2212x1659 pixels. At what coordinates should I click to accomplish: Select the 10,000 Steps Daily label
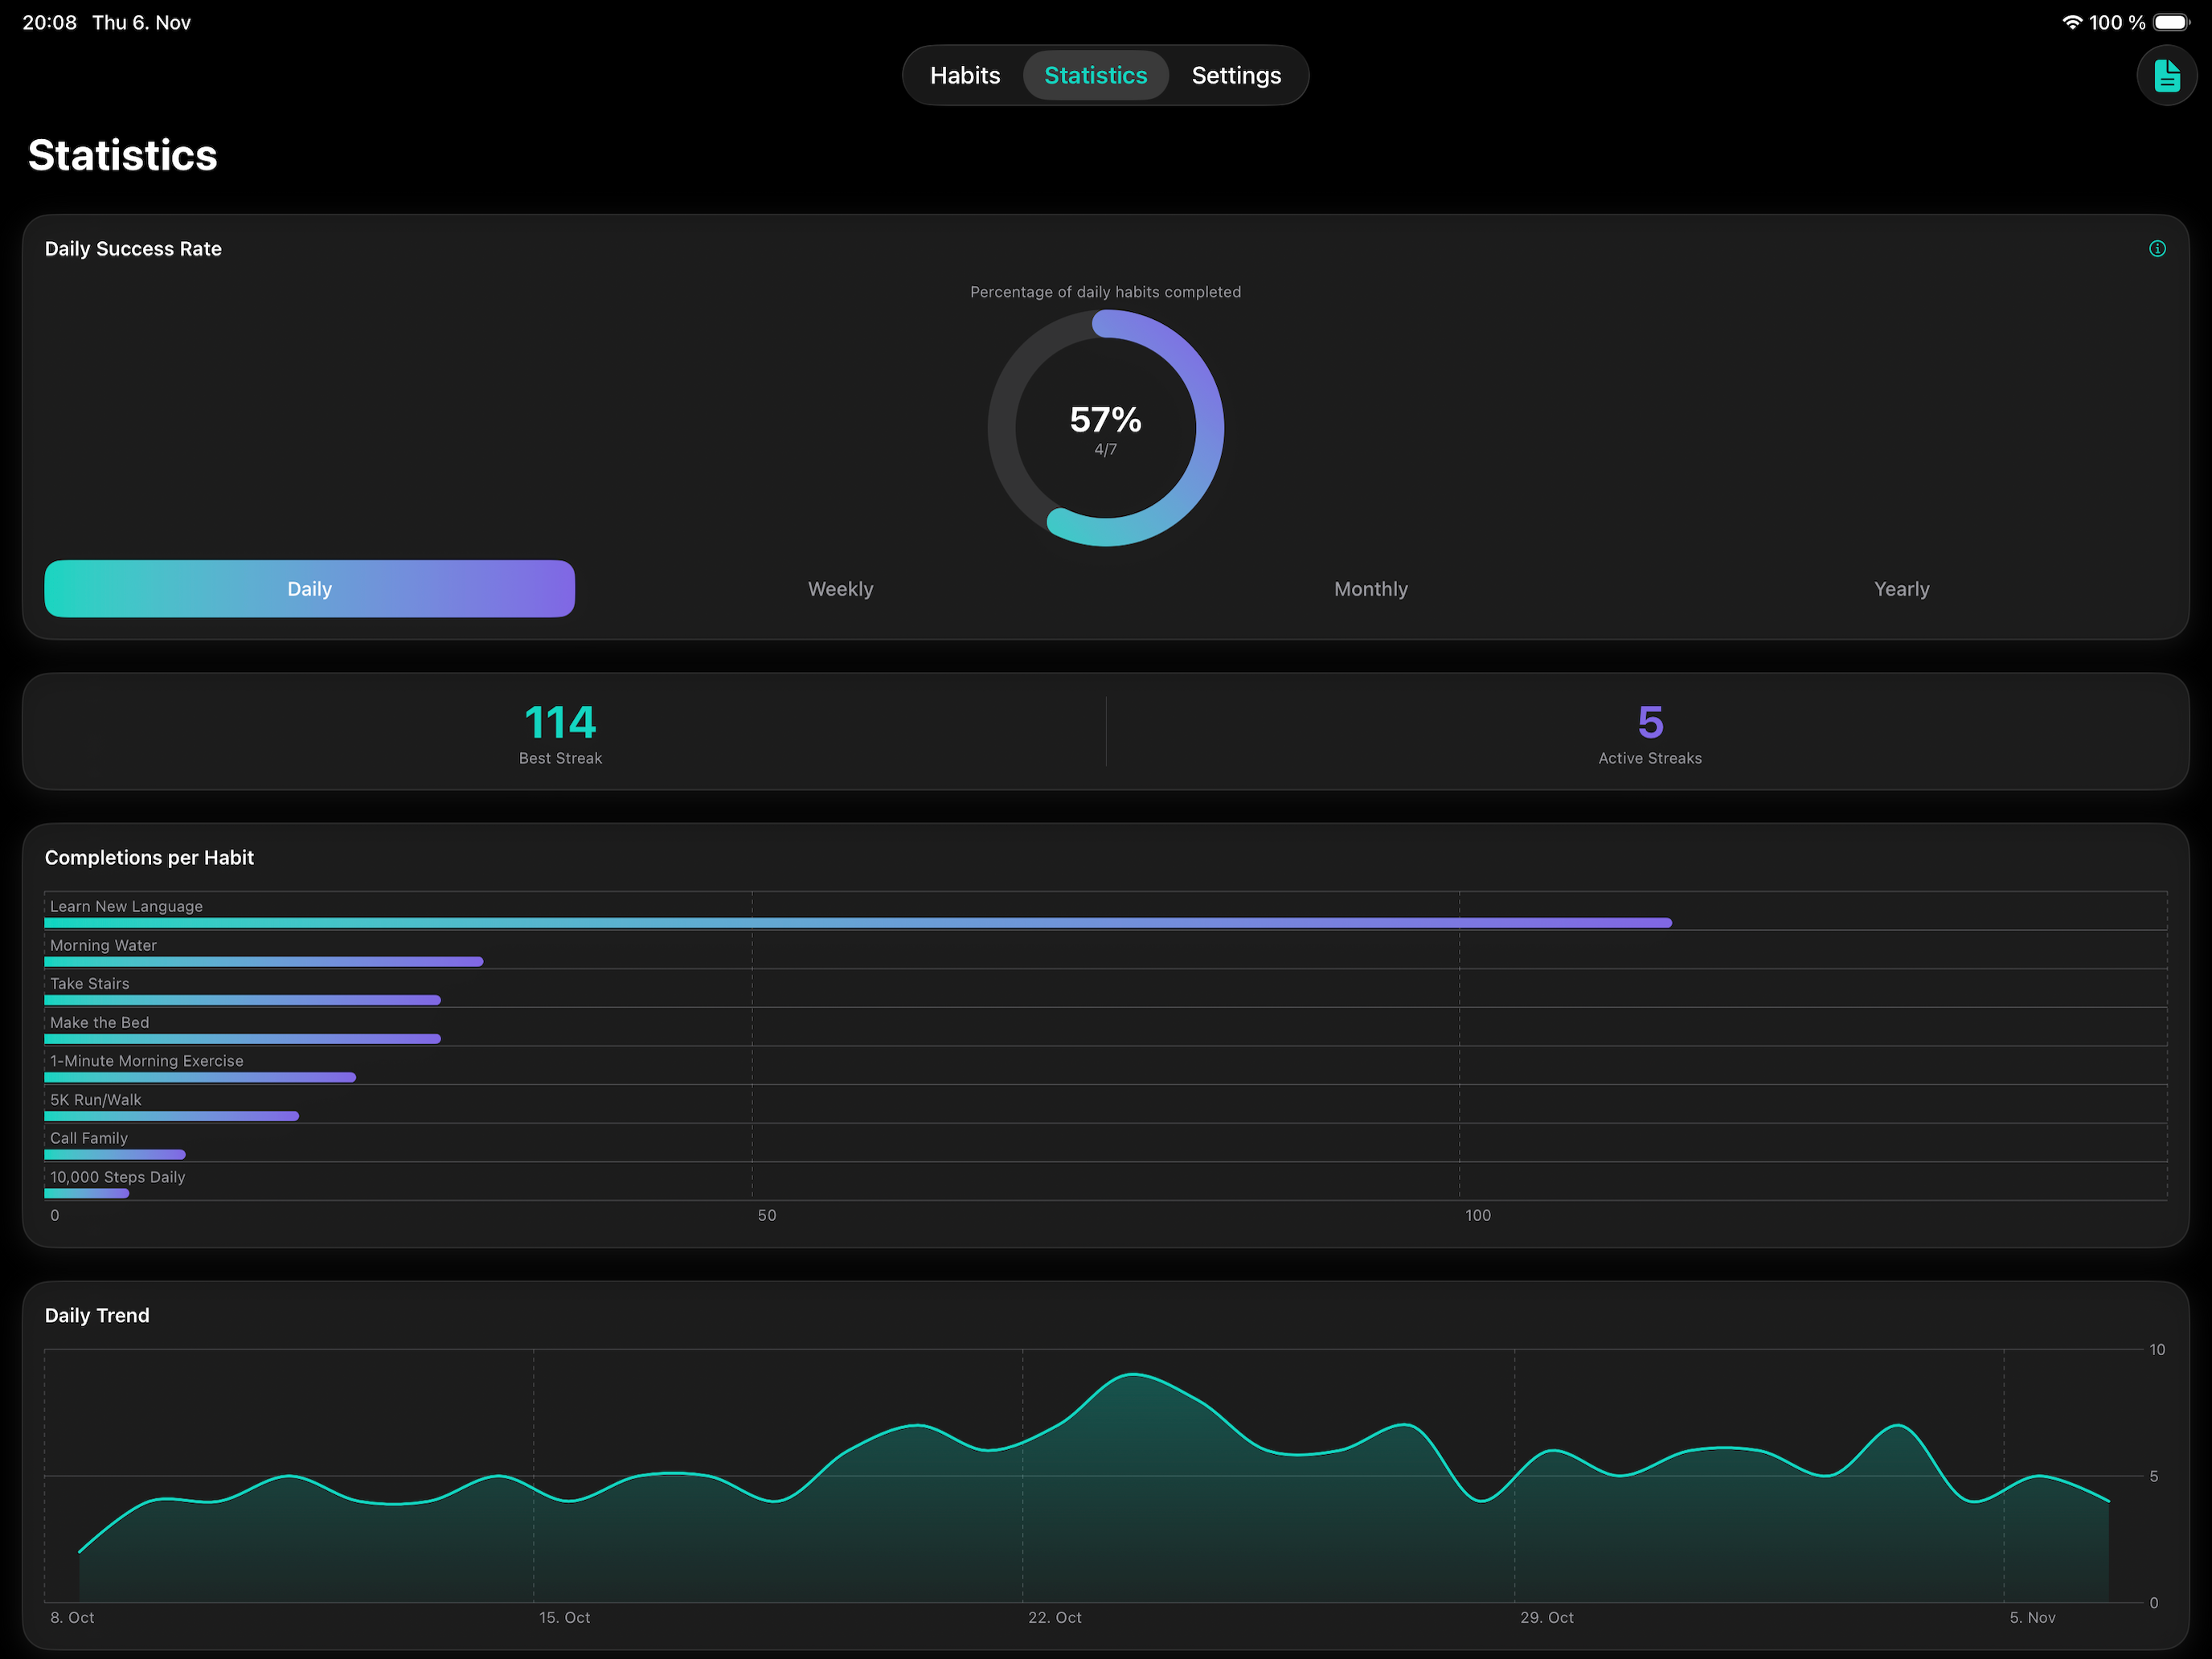tap(118, 1177)
